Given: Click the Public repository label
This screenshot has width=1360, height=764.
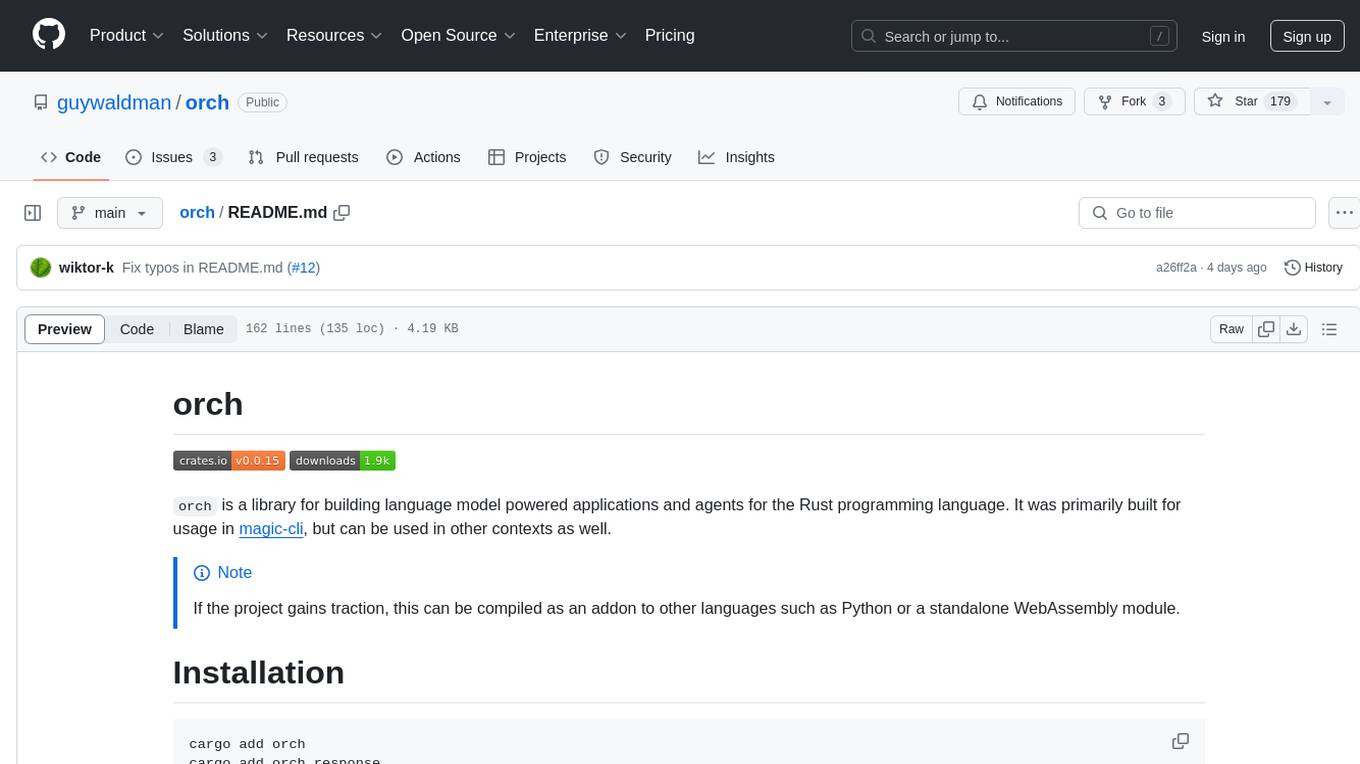Looking at the screenshot, I should click(x=262, y=102).
